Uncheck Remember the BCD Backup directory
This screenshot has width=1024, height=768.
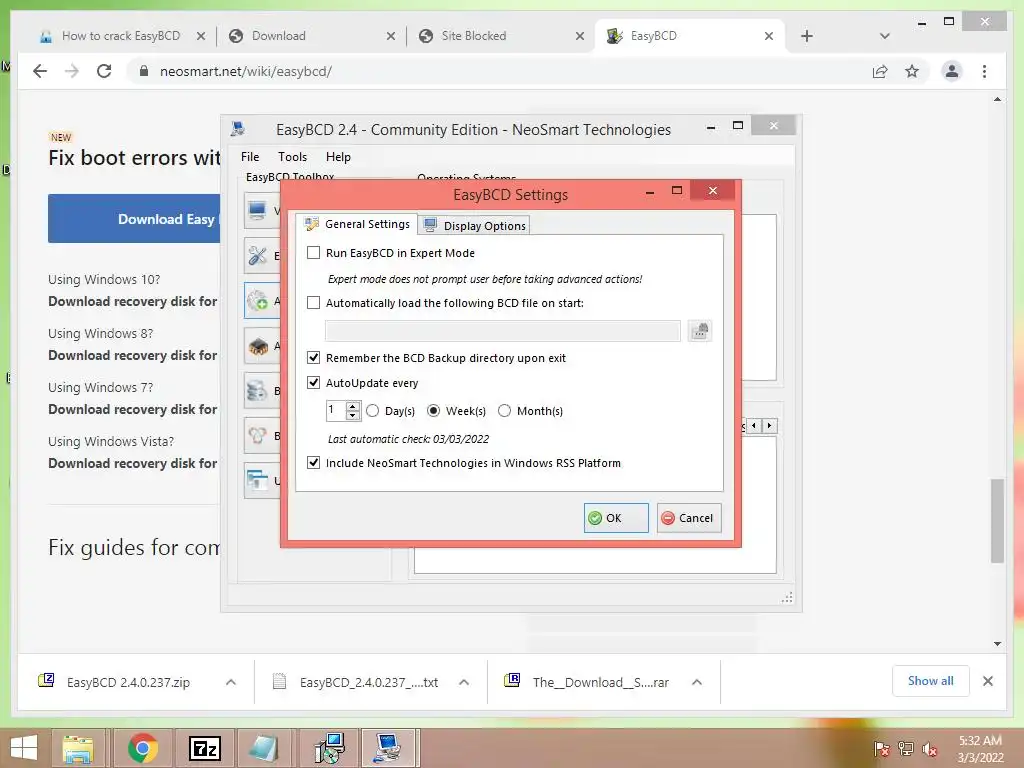pos(313,357)
